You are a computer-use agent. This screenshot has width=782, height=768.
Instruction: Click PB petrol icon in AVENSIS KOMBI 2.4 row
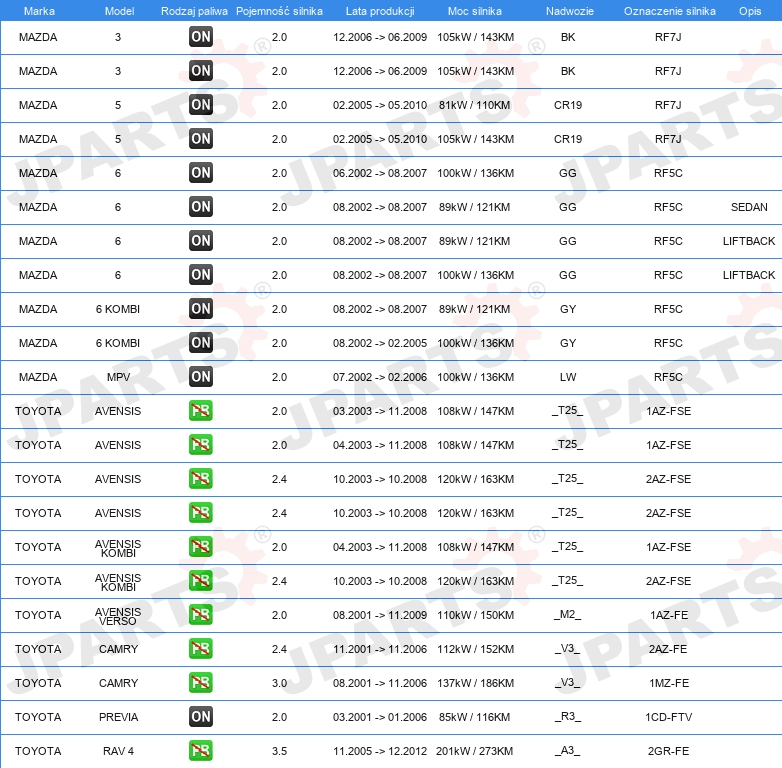tap(201, 580)
